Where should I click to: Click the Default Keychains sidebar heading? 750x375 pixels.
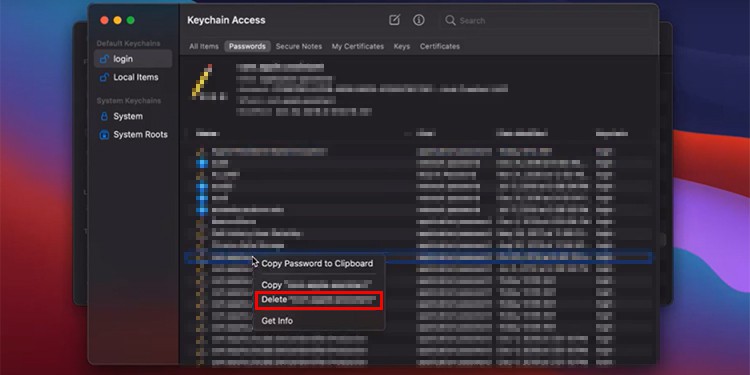(128, 44)
